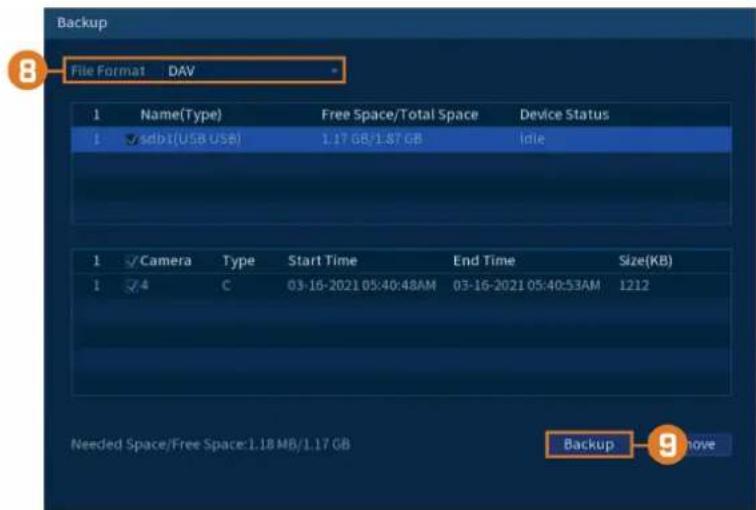
Task: Select the 03-16-2021 05:40:53AM end time cell
Action: point(526,285)
